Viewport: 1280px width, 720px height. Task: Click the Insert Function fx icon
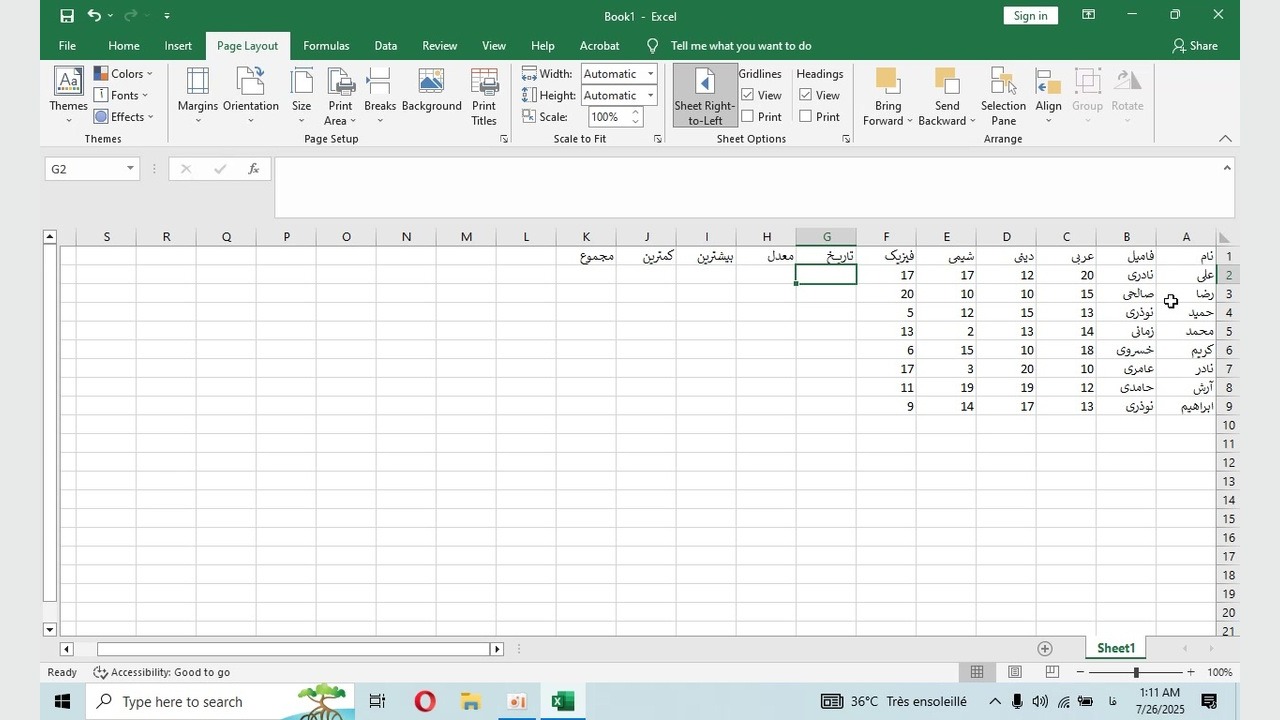point(254,169)
